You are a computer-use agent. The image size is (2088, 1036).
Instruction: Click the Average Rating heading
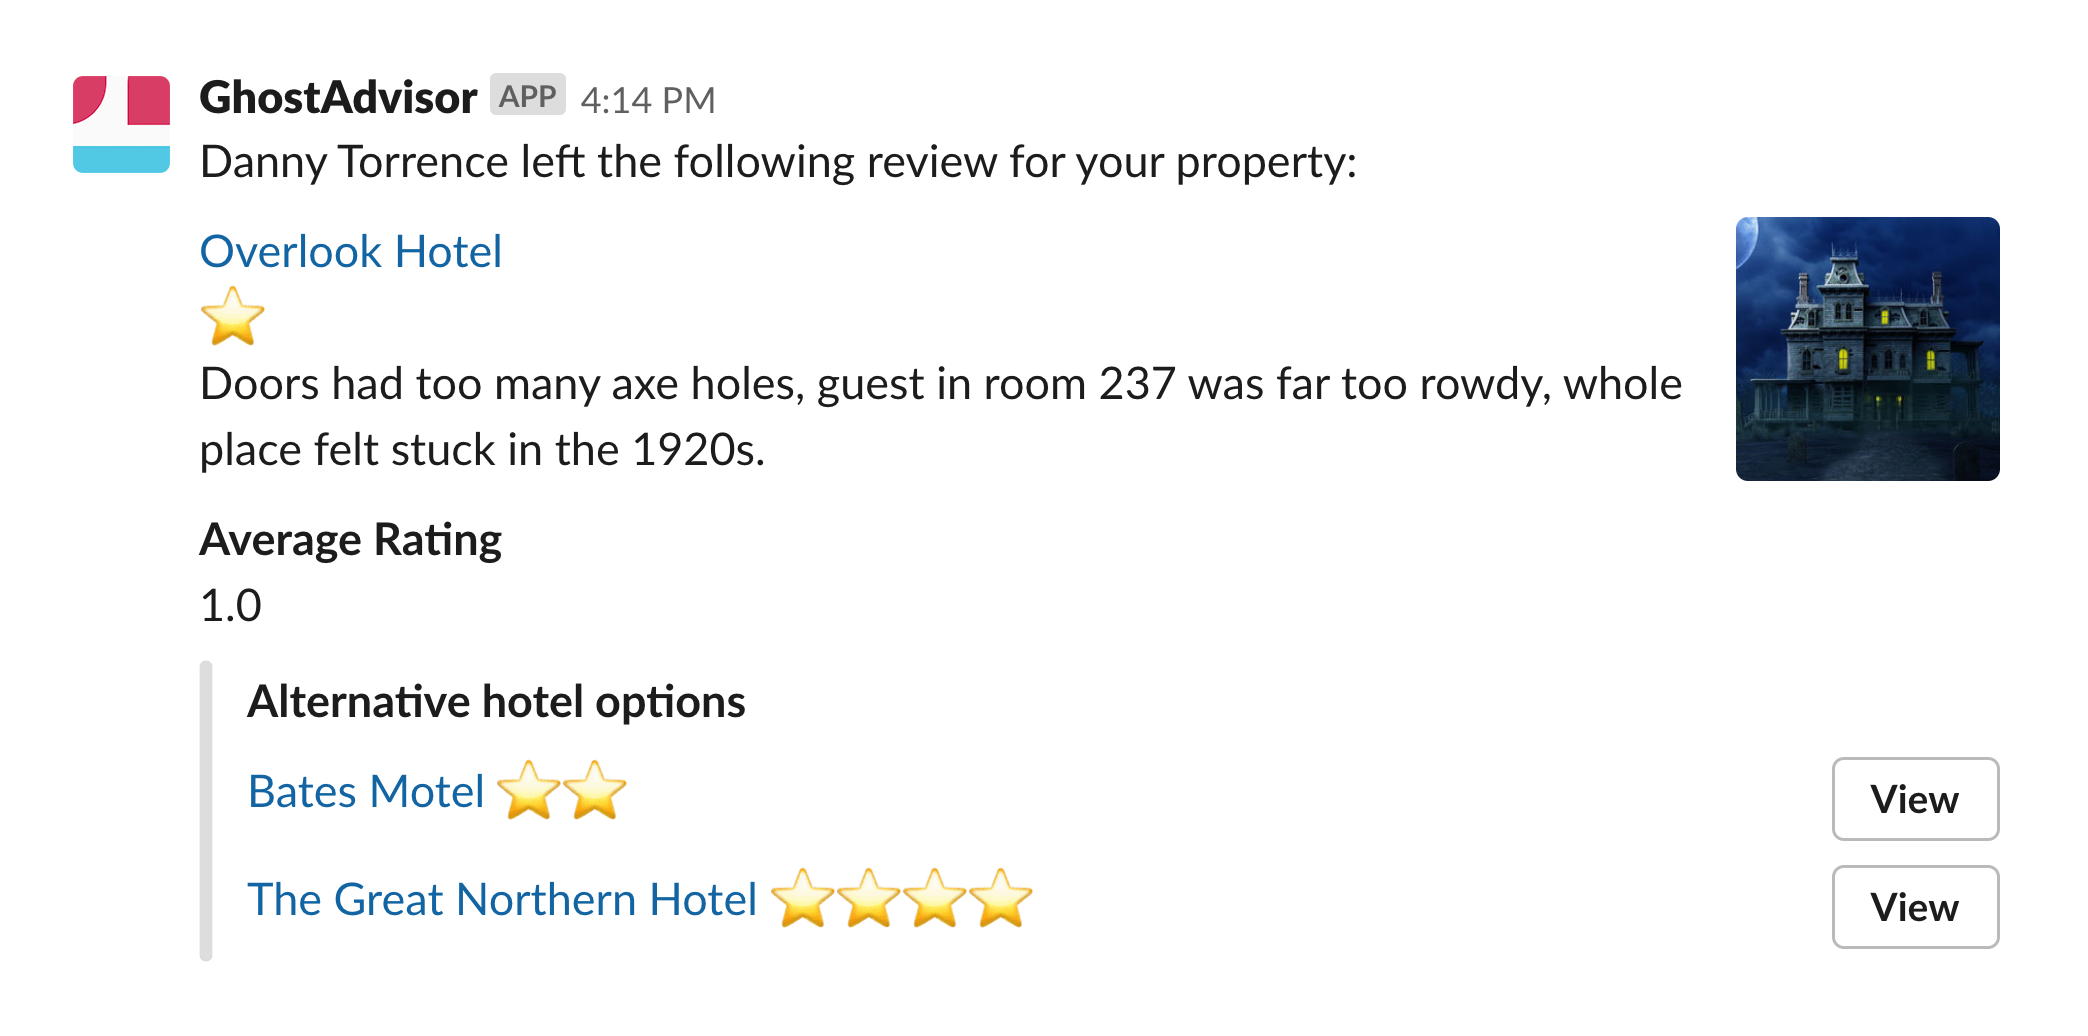[350, 540]
